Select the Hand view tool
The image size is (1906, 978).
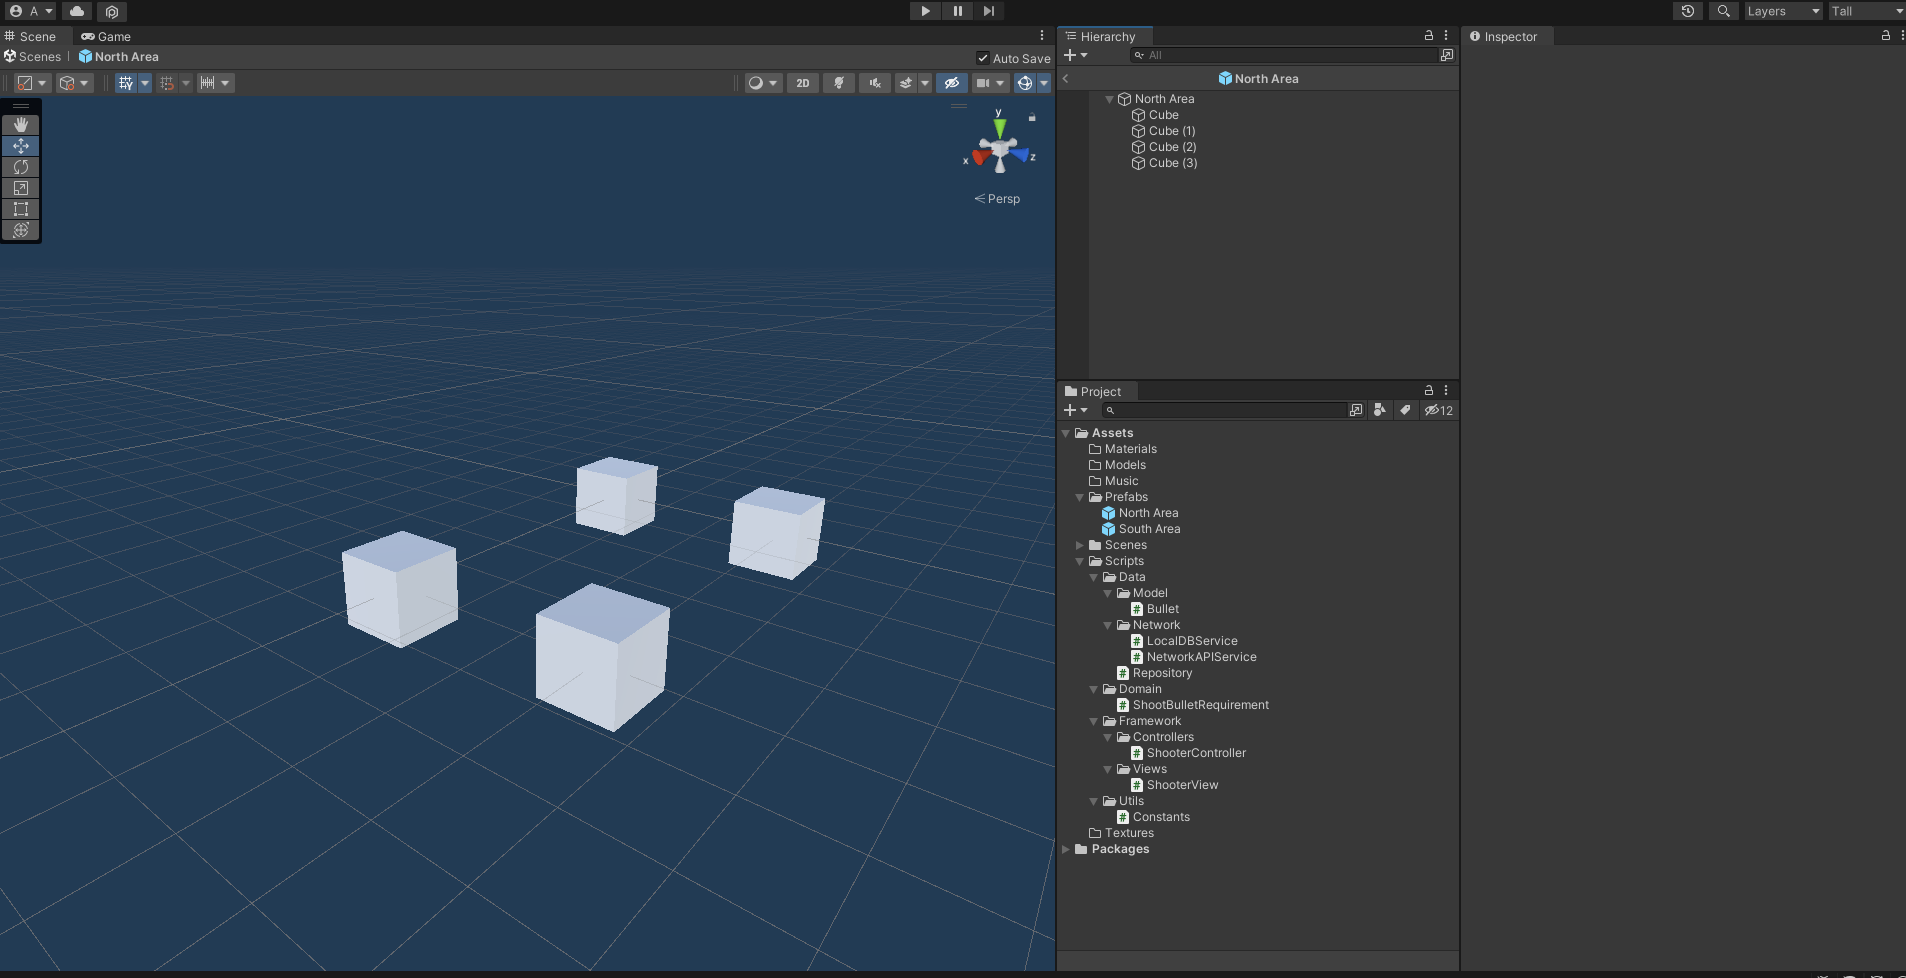pos(21,125)
